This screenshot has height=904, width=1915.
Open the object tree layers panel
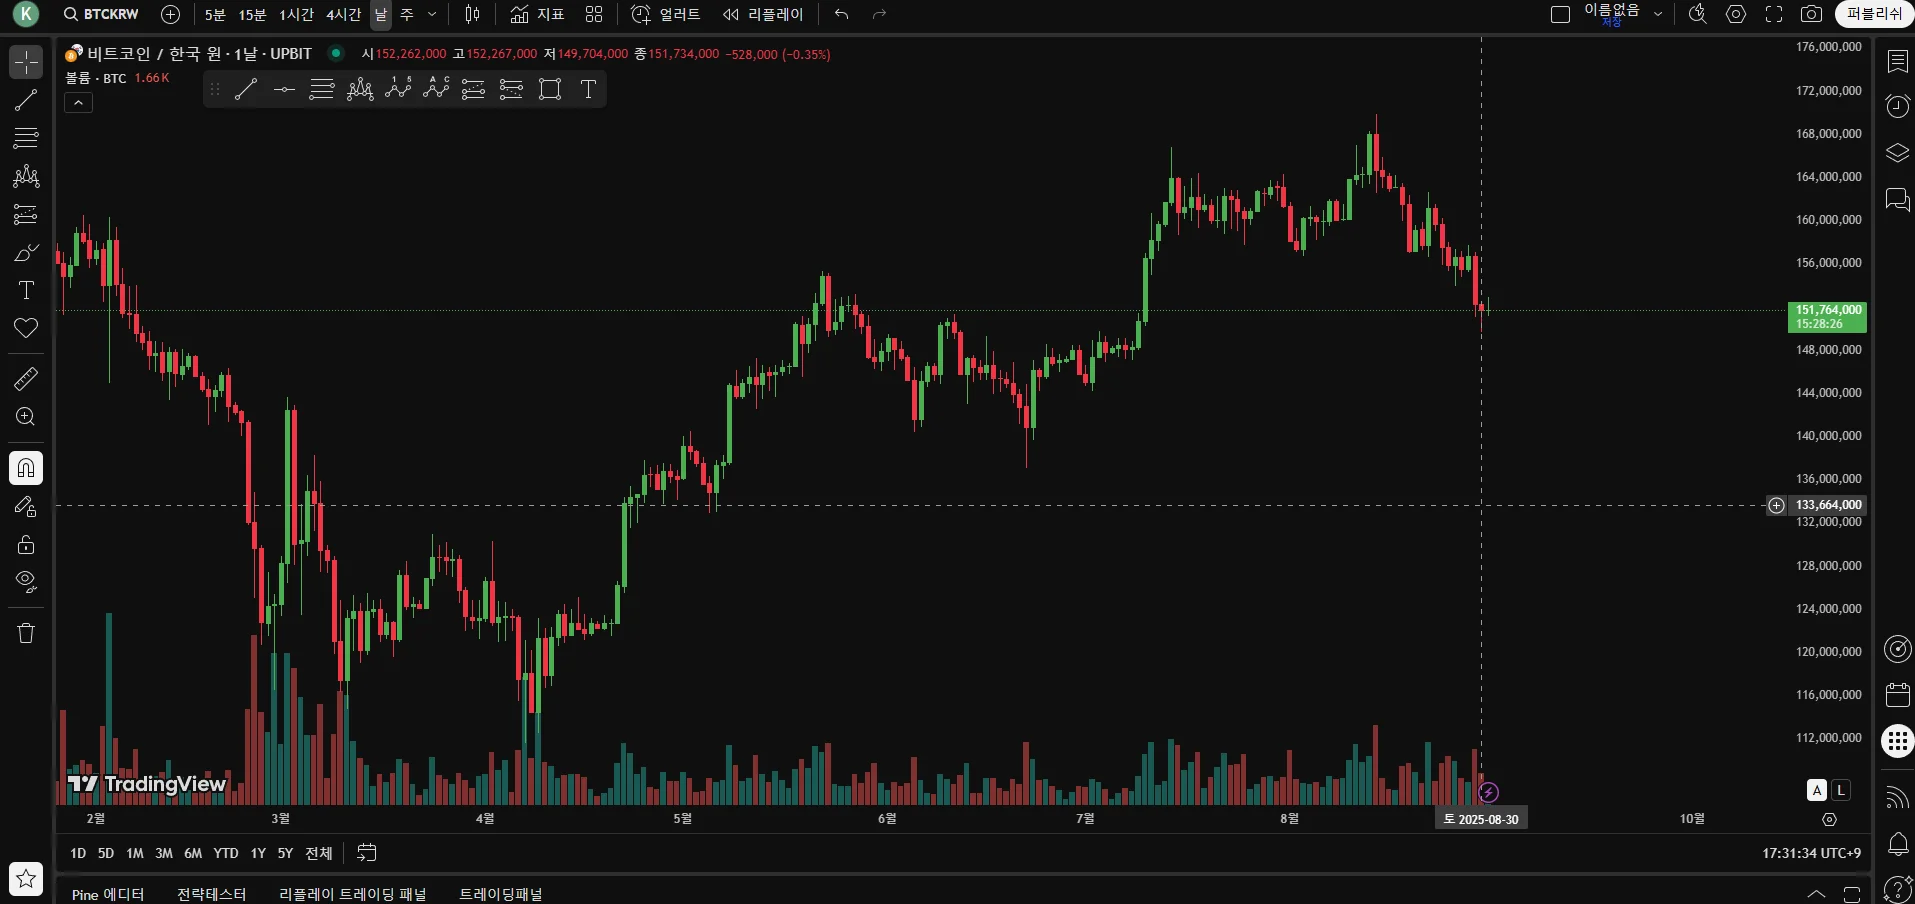pos(1898,152)
